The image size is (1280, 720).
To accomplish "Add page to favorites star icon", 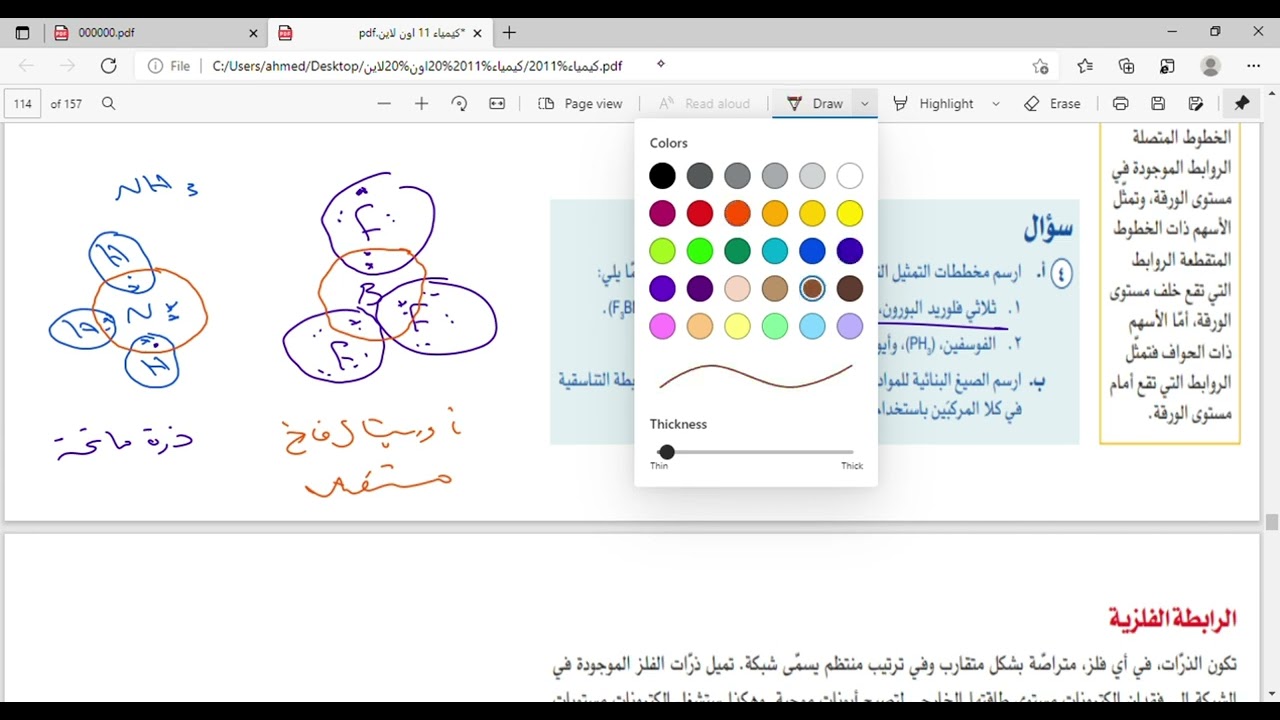I will 1040,66.
